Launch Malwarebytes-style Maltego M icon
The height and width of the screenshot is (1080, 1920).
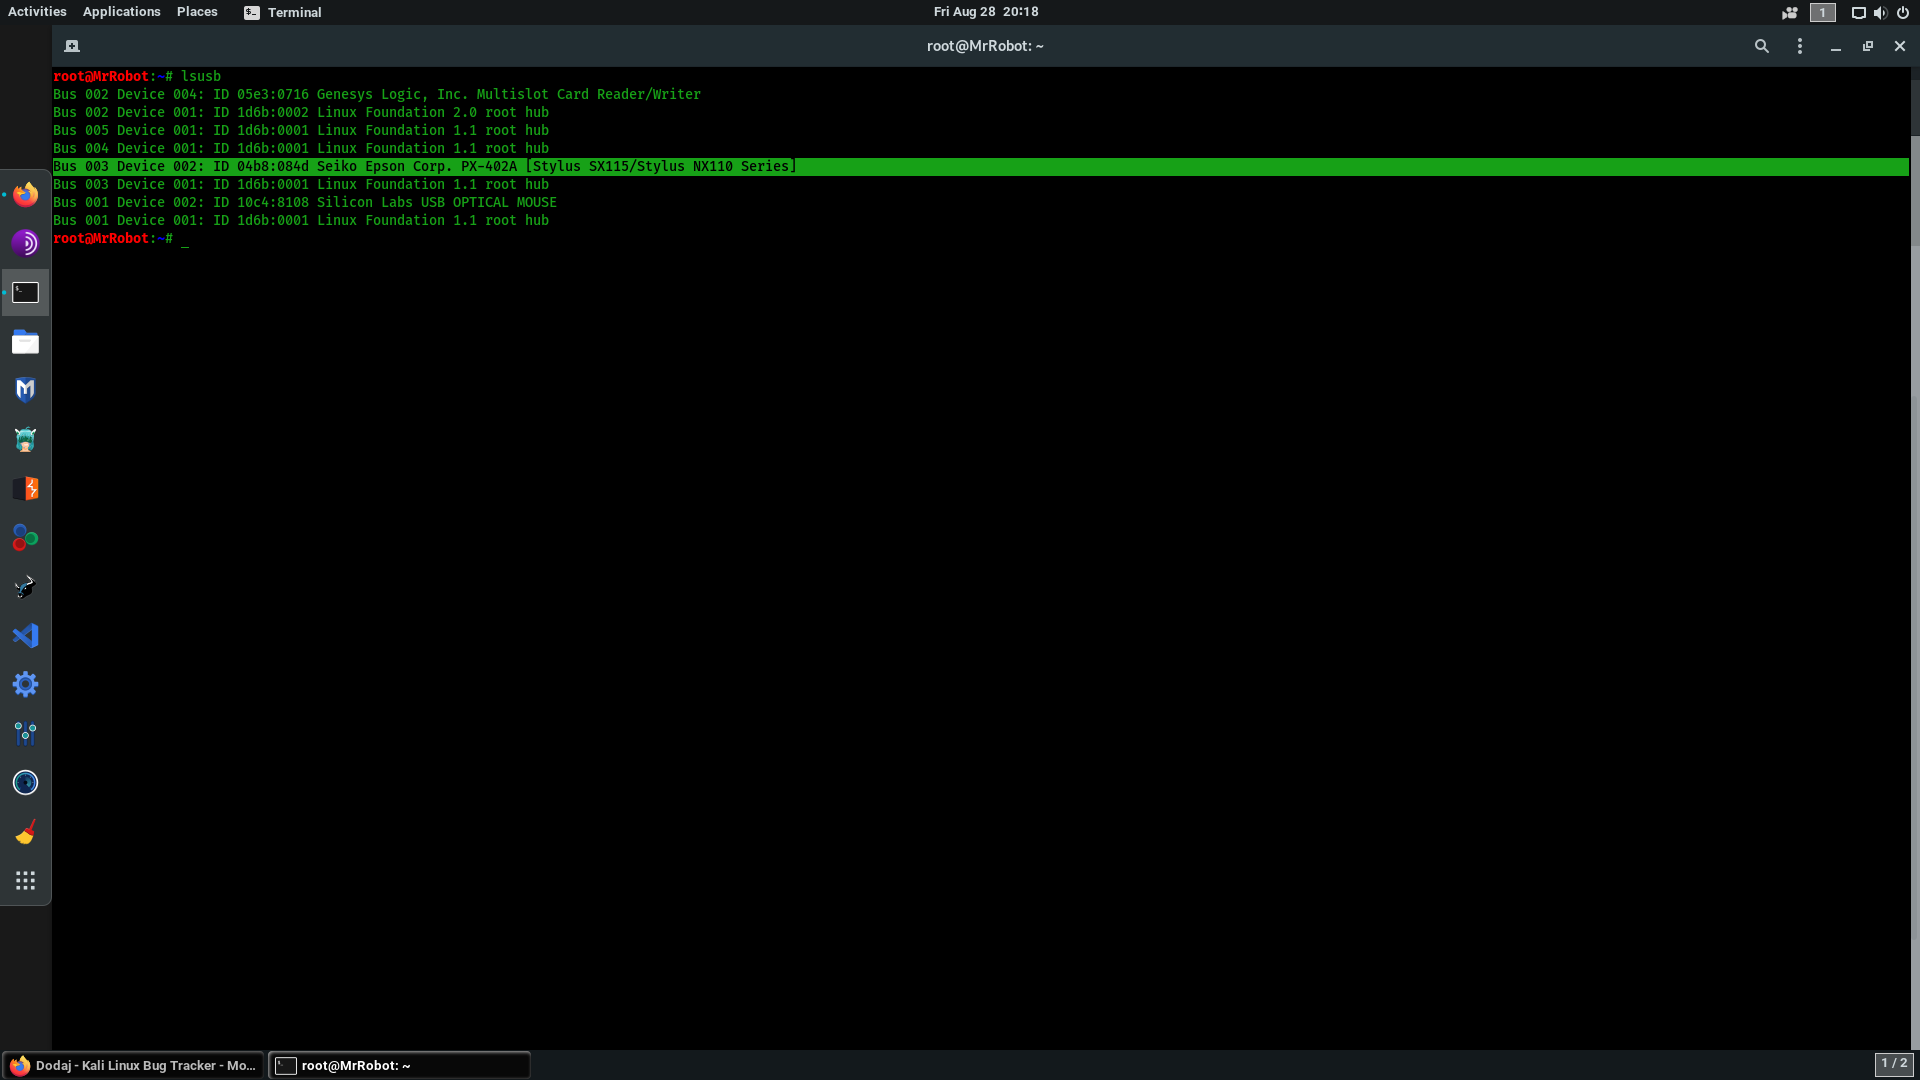(25, 390)
